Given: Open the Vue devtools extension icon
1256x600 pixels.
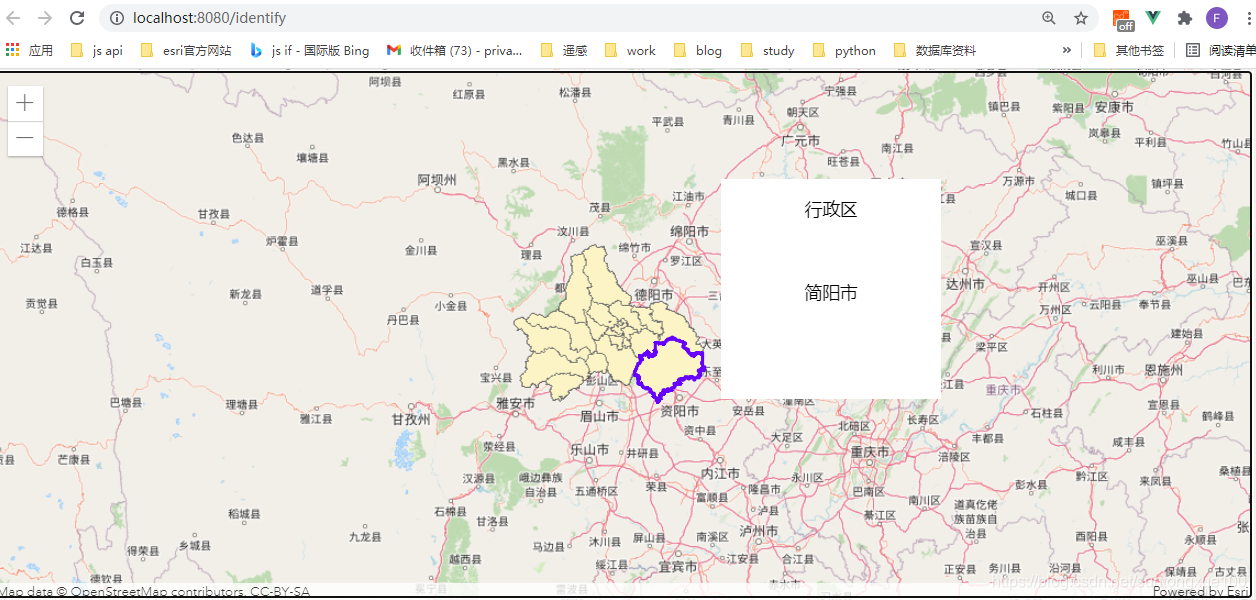Looking at the screenshot, I should 1152,17.
